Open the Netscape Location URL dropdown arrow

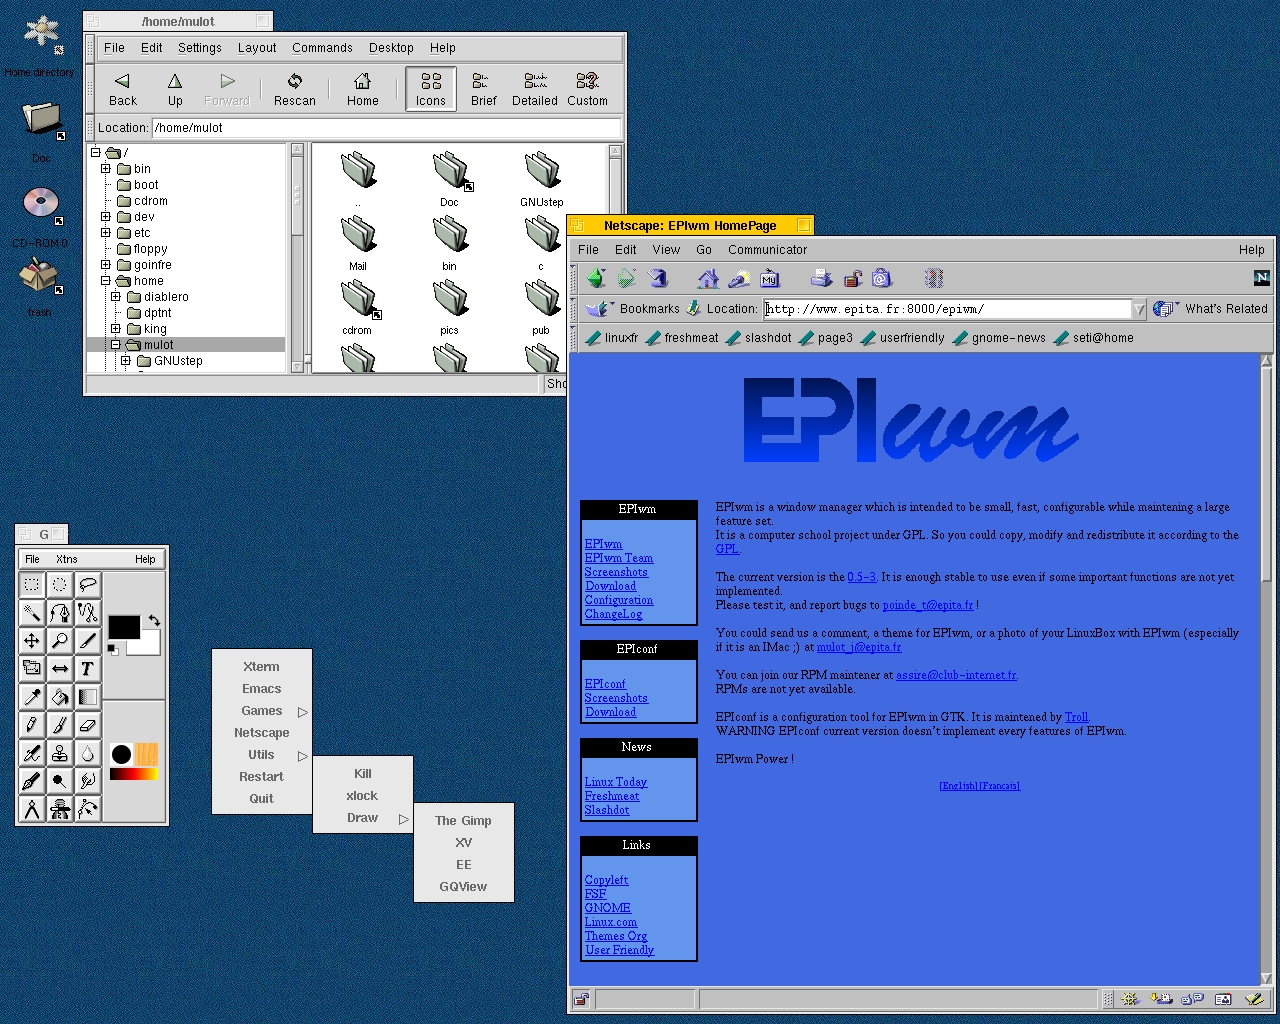1139,310
